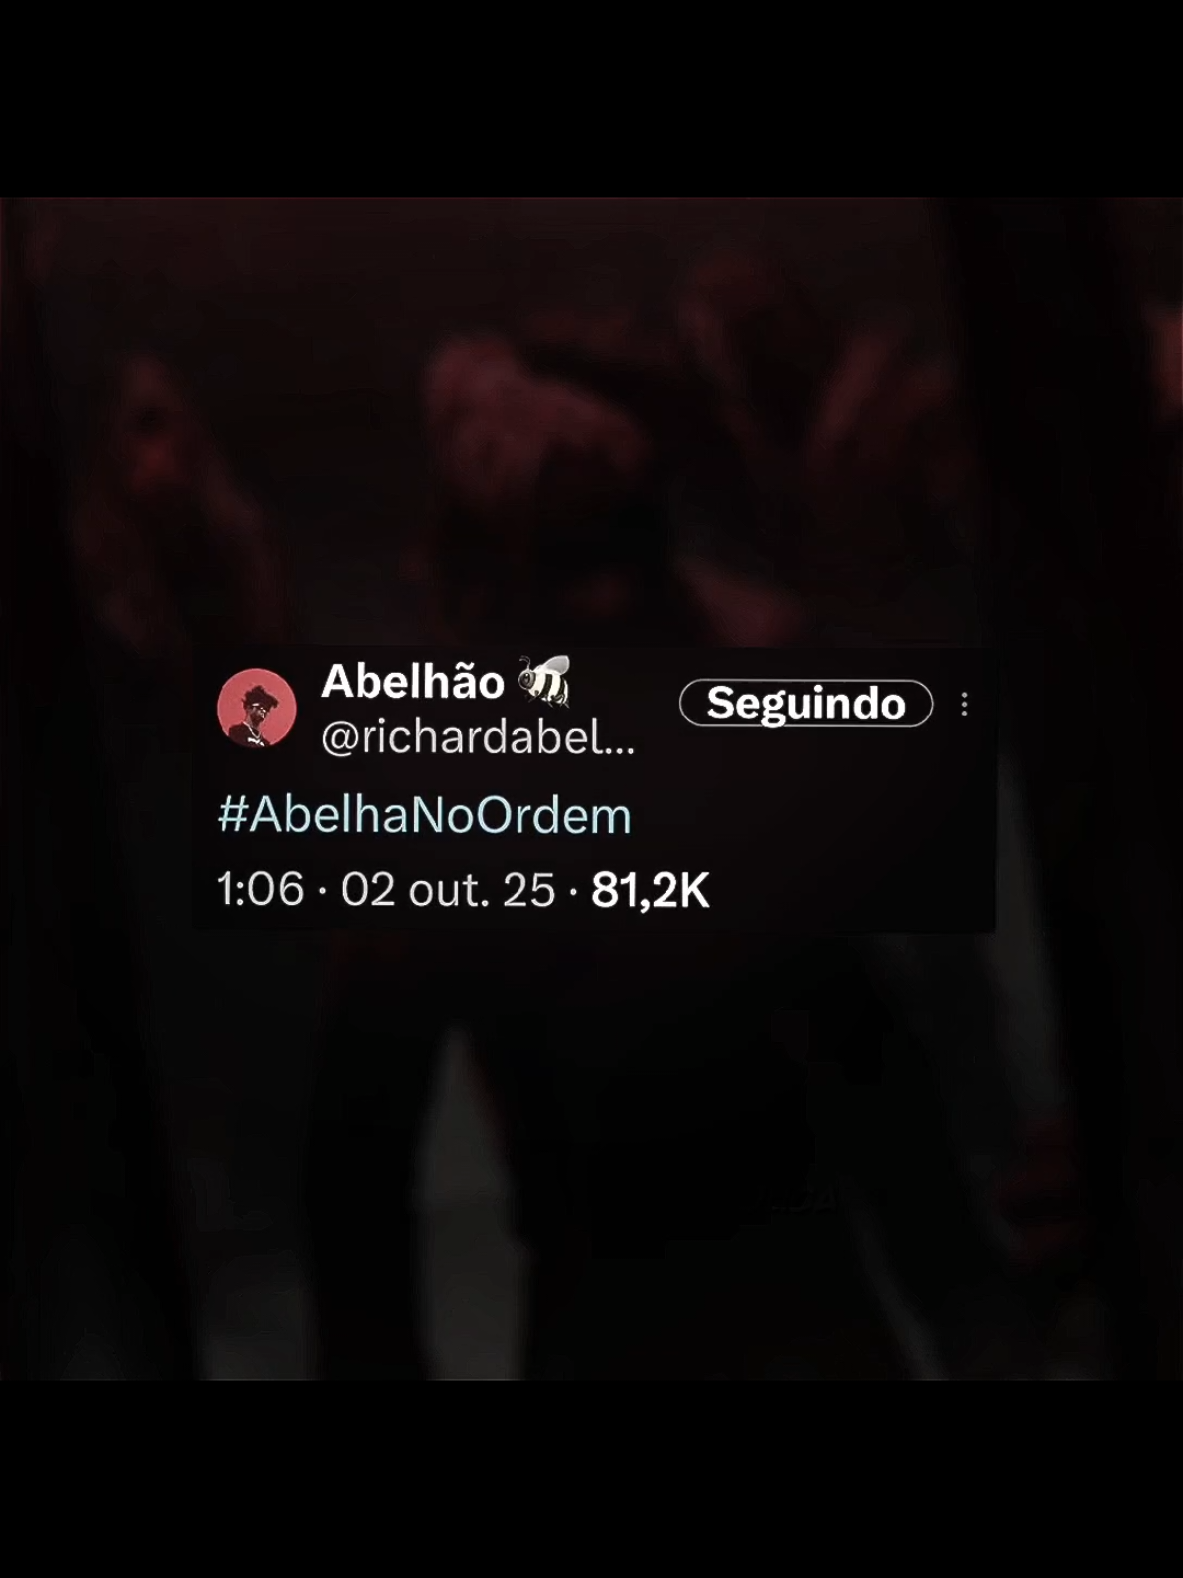This screenshot has height=1578, width=1183.
Task: Select the Abelhão display name
Action: (413, 682)
